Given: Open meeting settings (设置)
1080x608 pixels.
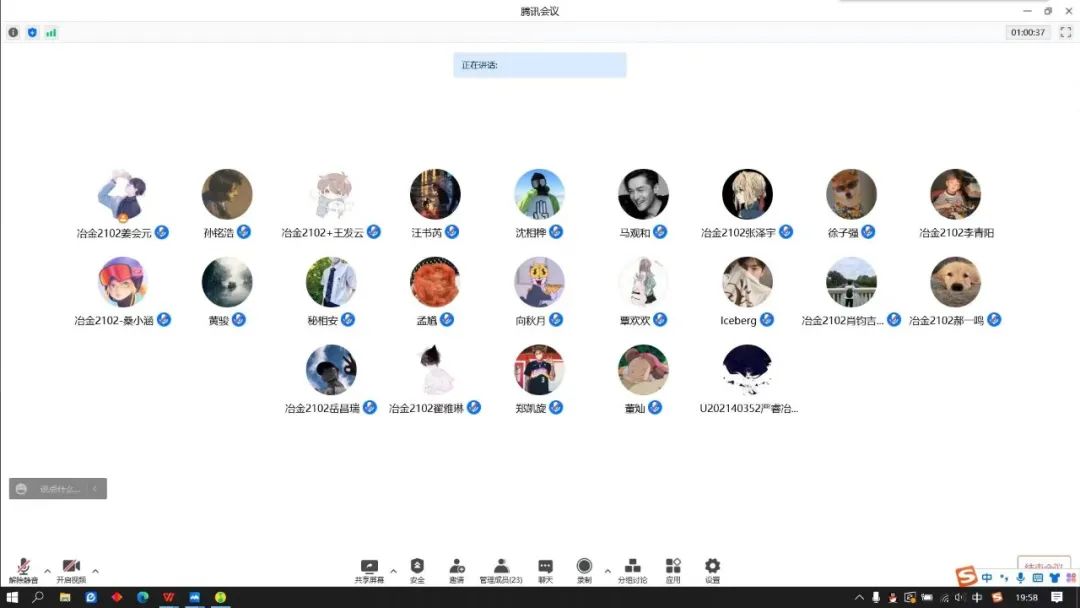Looking at the screenshot, I should (x=712, y=571).
